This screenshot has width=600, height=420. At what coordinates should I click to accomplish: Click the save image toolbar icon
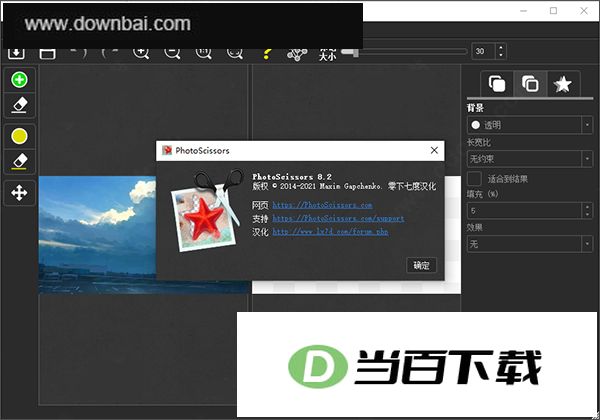pos(47,53)
